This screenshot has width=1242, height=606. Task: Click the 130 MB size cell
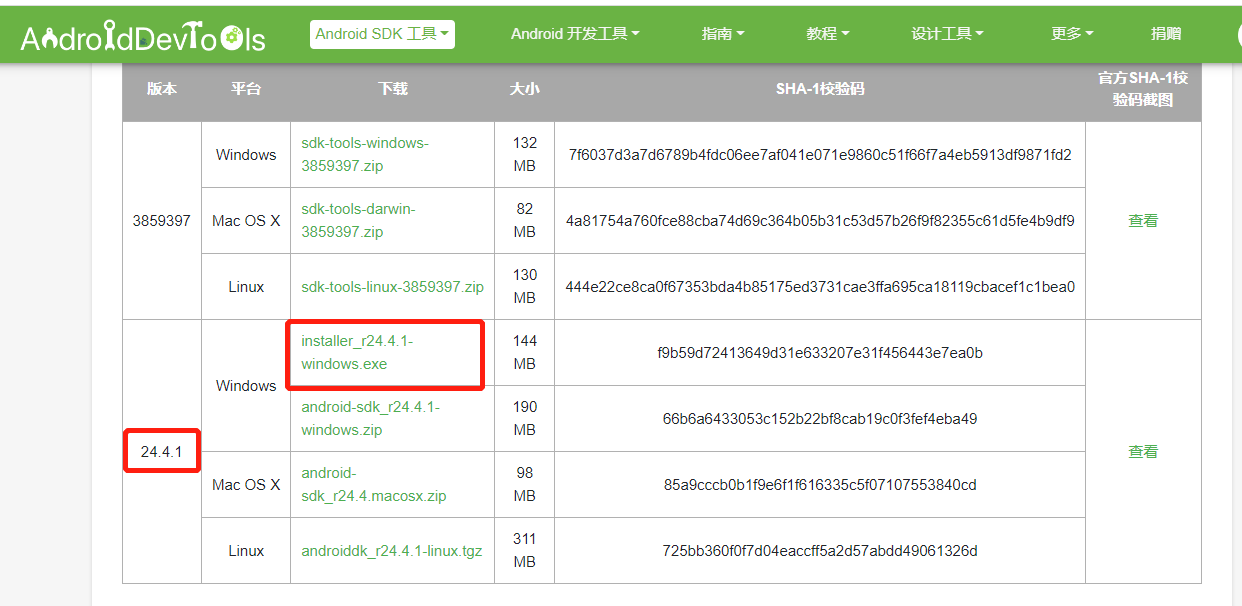525,287
